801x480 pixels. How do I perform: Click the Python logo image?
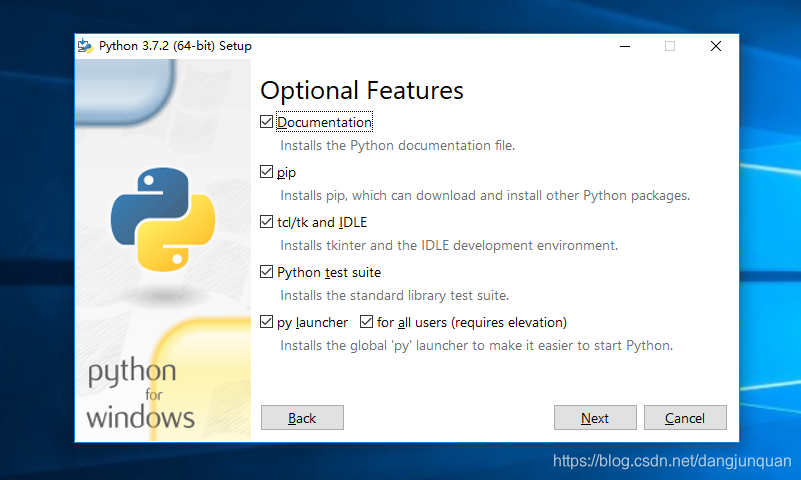(163, 220)
